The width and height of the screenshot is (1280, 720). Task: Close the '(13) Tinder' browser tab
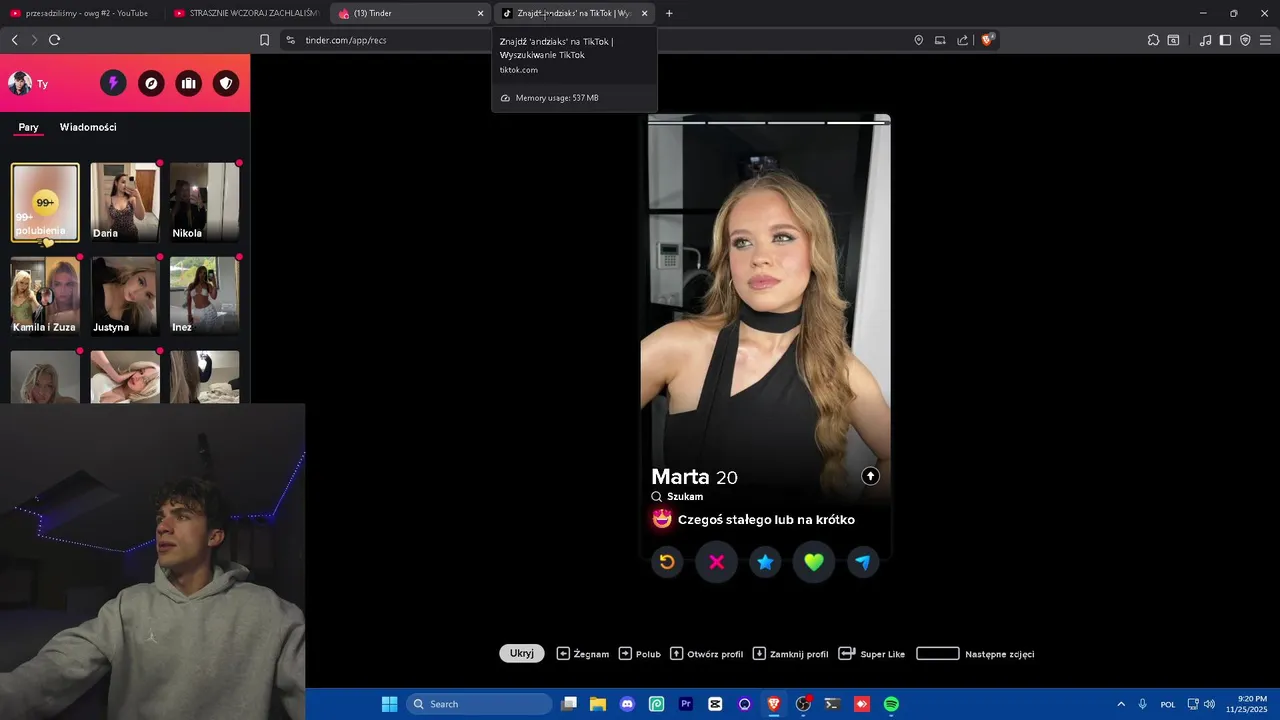[x=480, y=13]
